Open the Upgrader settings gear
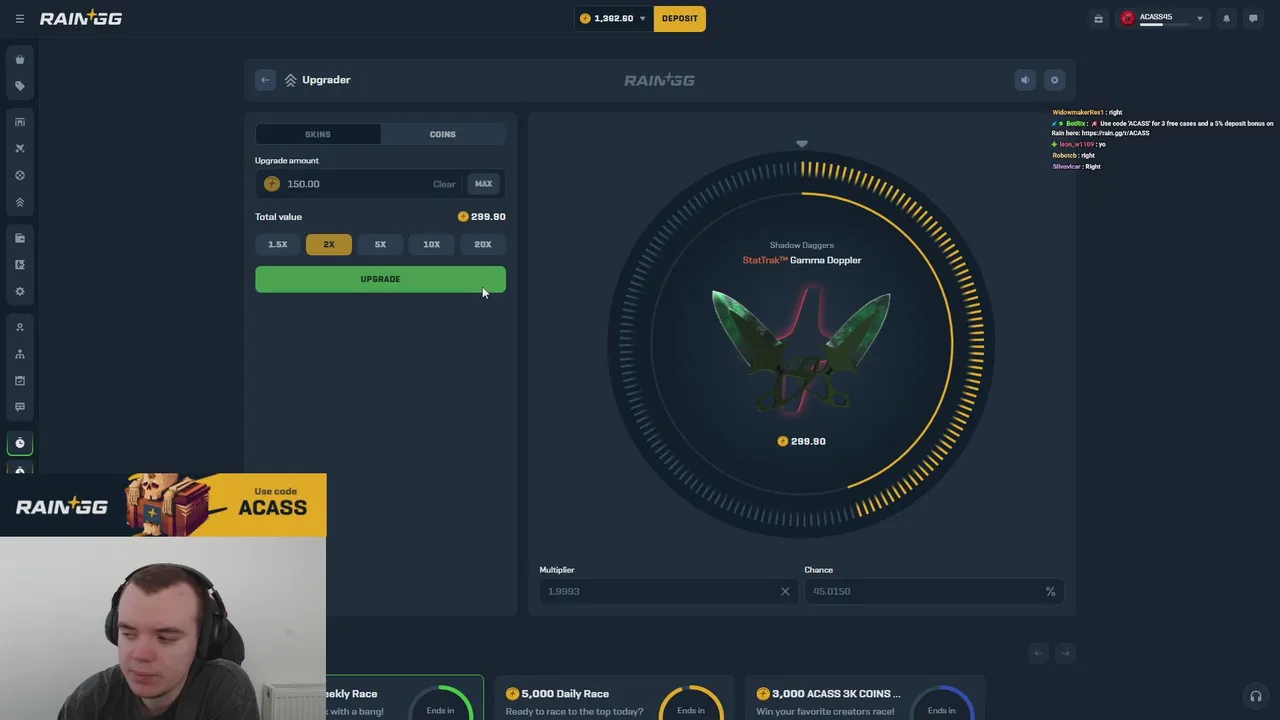 click(x=1054, y=80)
